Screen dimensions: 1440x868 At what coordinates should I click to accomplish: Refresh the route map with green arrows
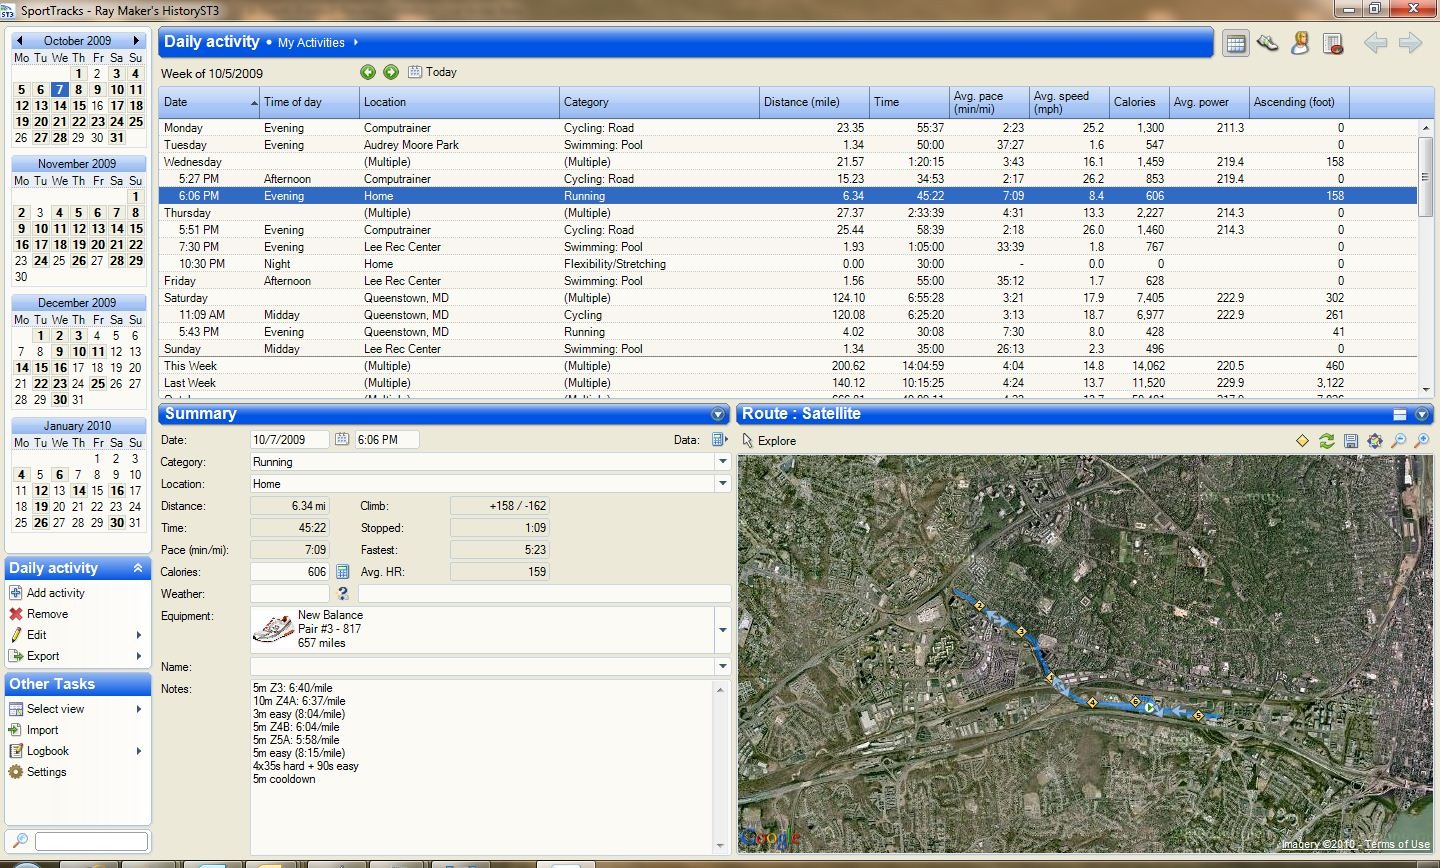(1327, 441)
